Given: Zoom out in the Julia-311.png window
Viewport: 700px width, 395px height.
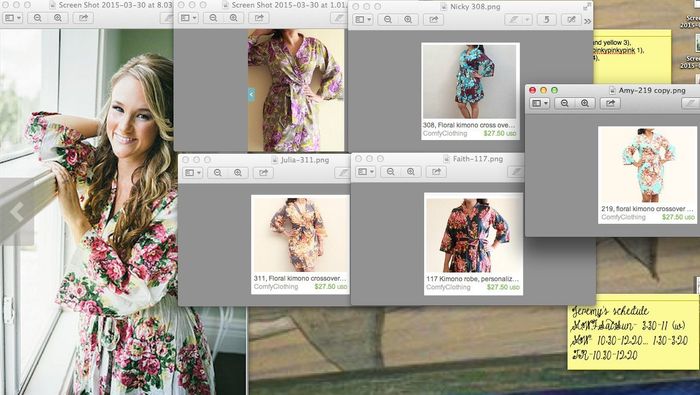Looking at the screenshot, I should (x=217, y=172).
